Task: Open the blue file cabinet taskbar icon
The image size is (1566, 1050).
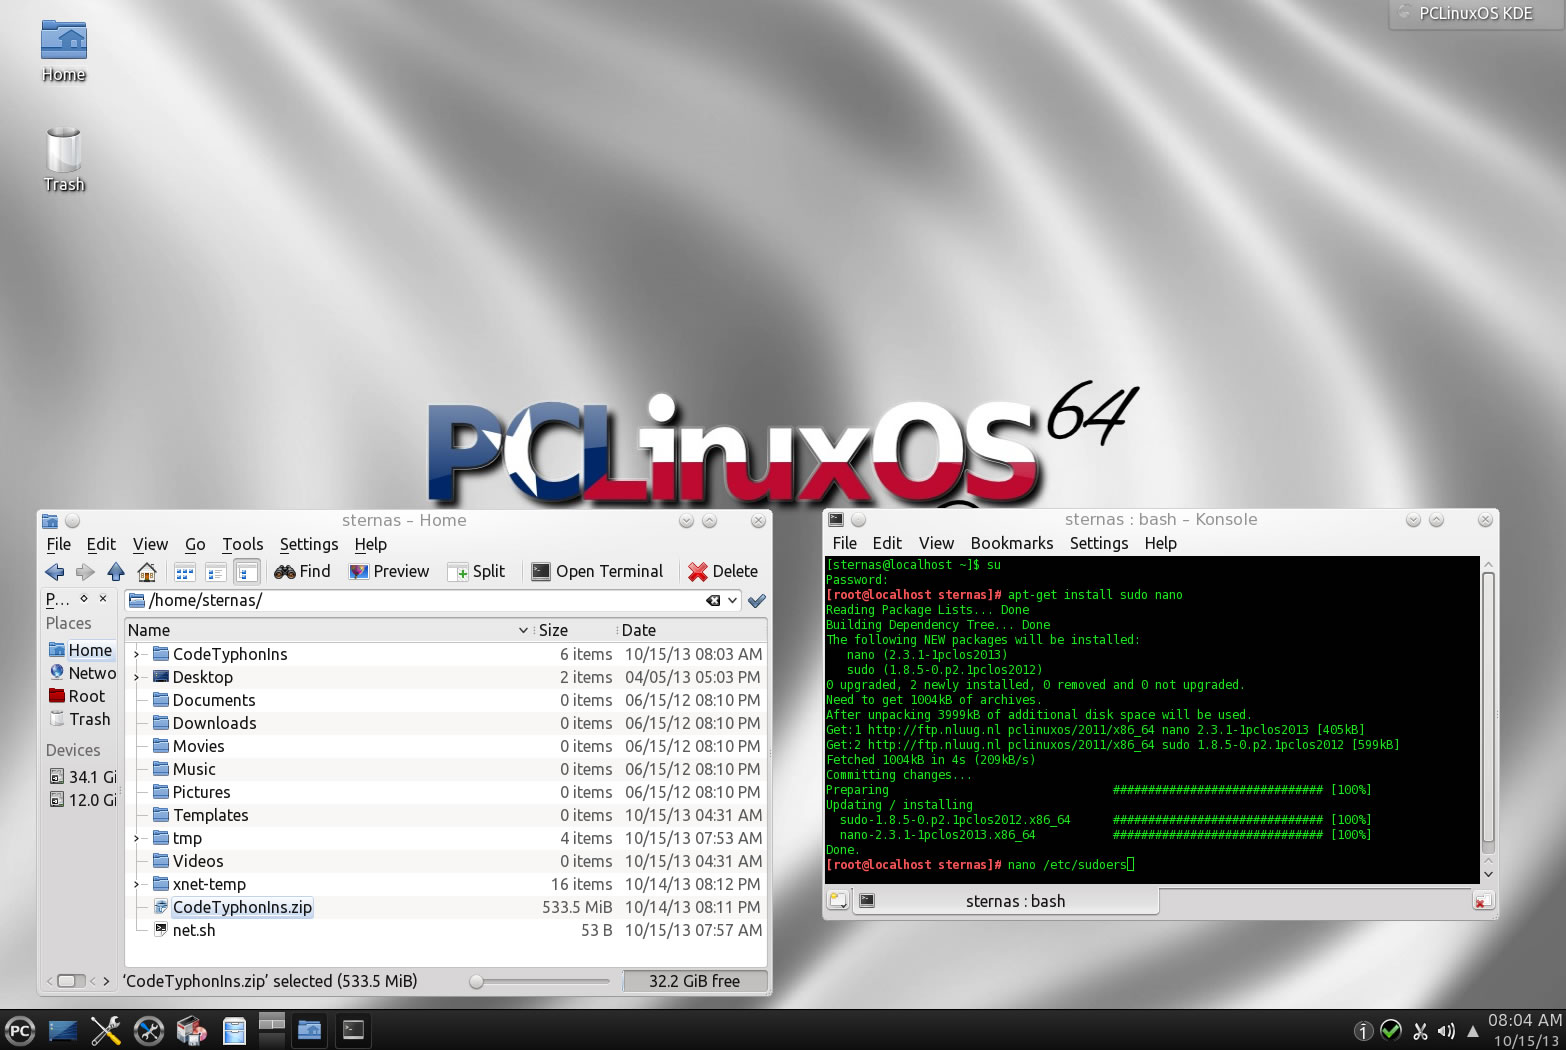Action: [234, 1030]
